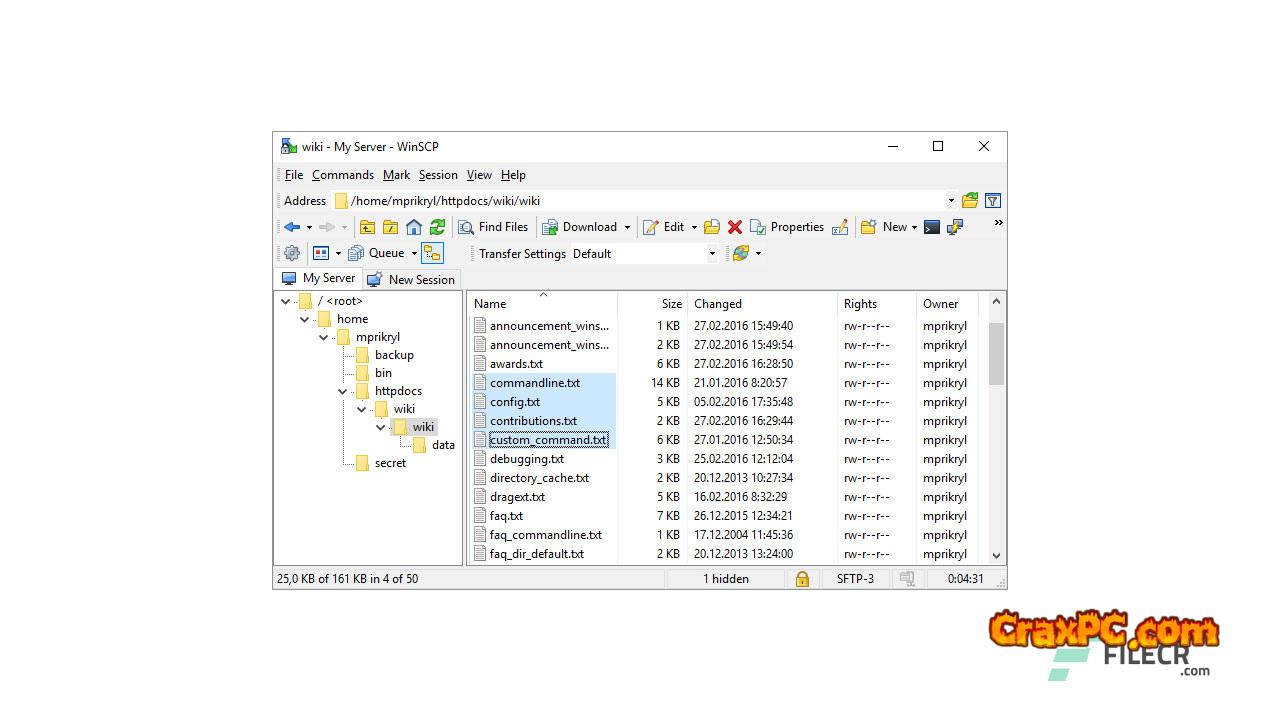Toggle the Queue panel display
Image resolution: width=1280 pixels, height=720 pixels.
[378, 253]
